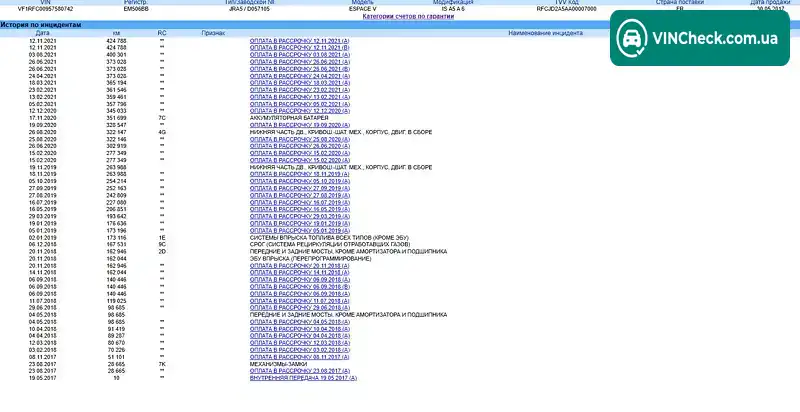Screen dimensions: 800x412
Task: Click RC code 7K cell
Action: click(162, 364)
